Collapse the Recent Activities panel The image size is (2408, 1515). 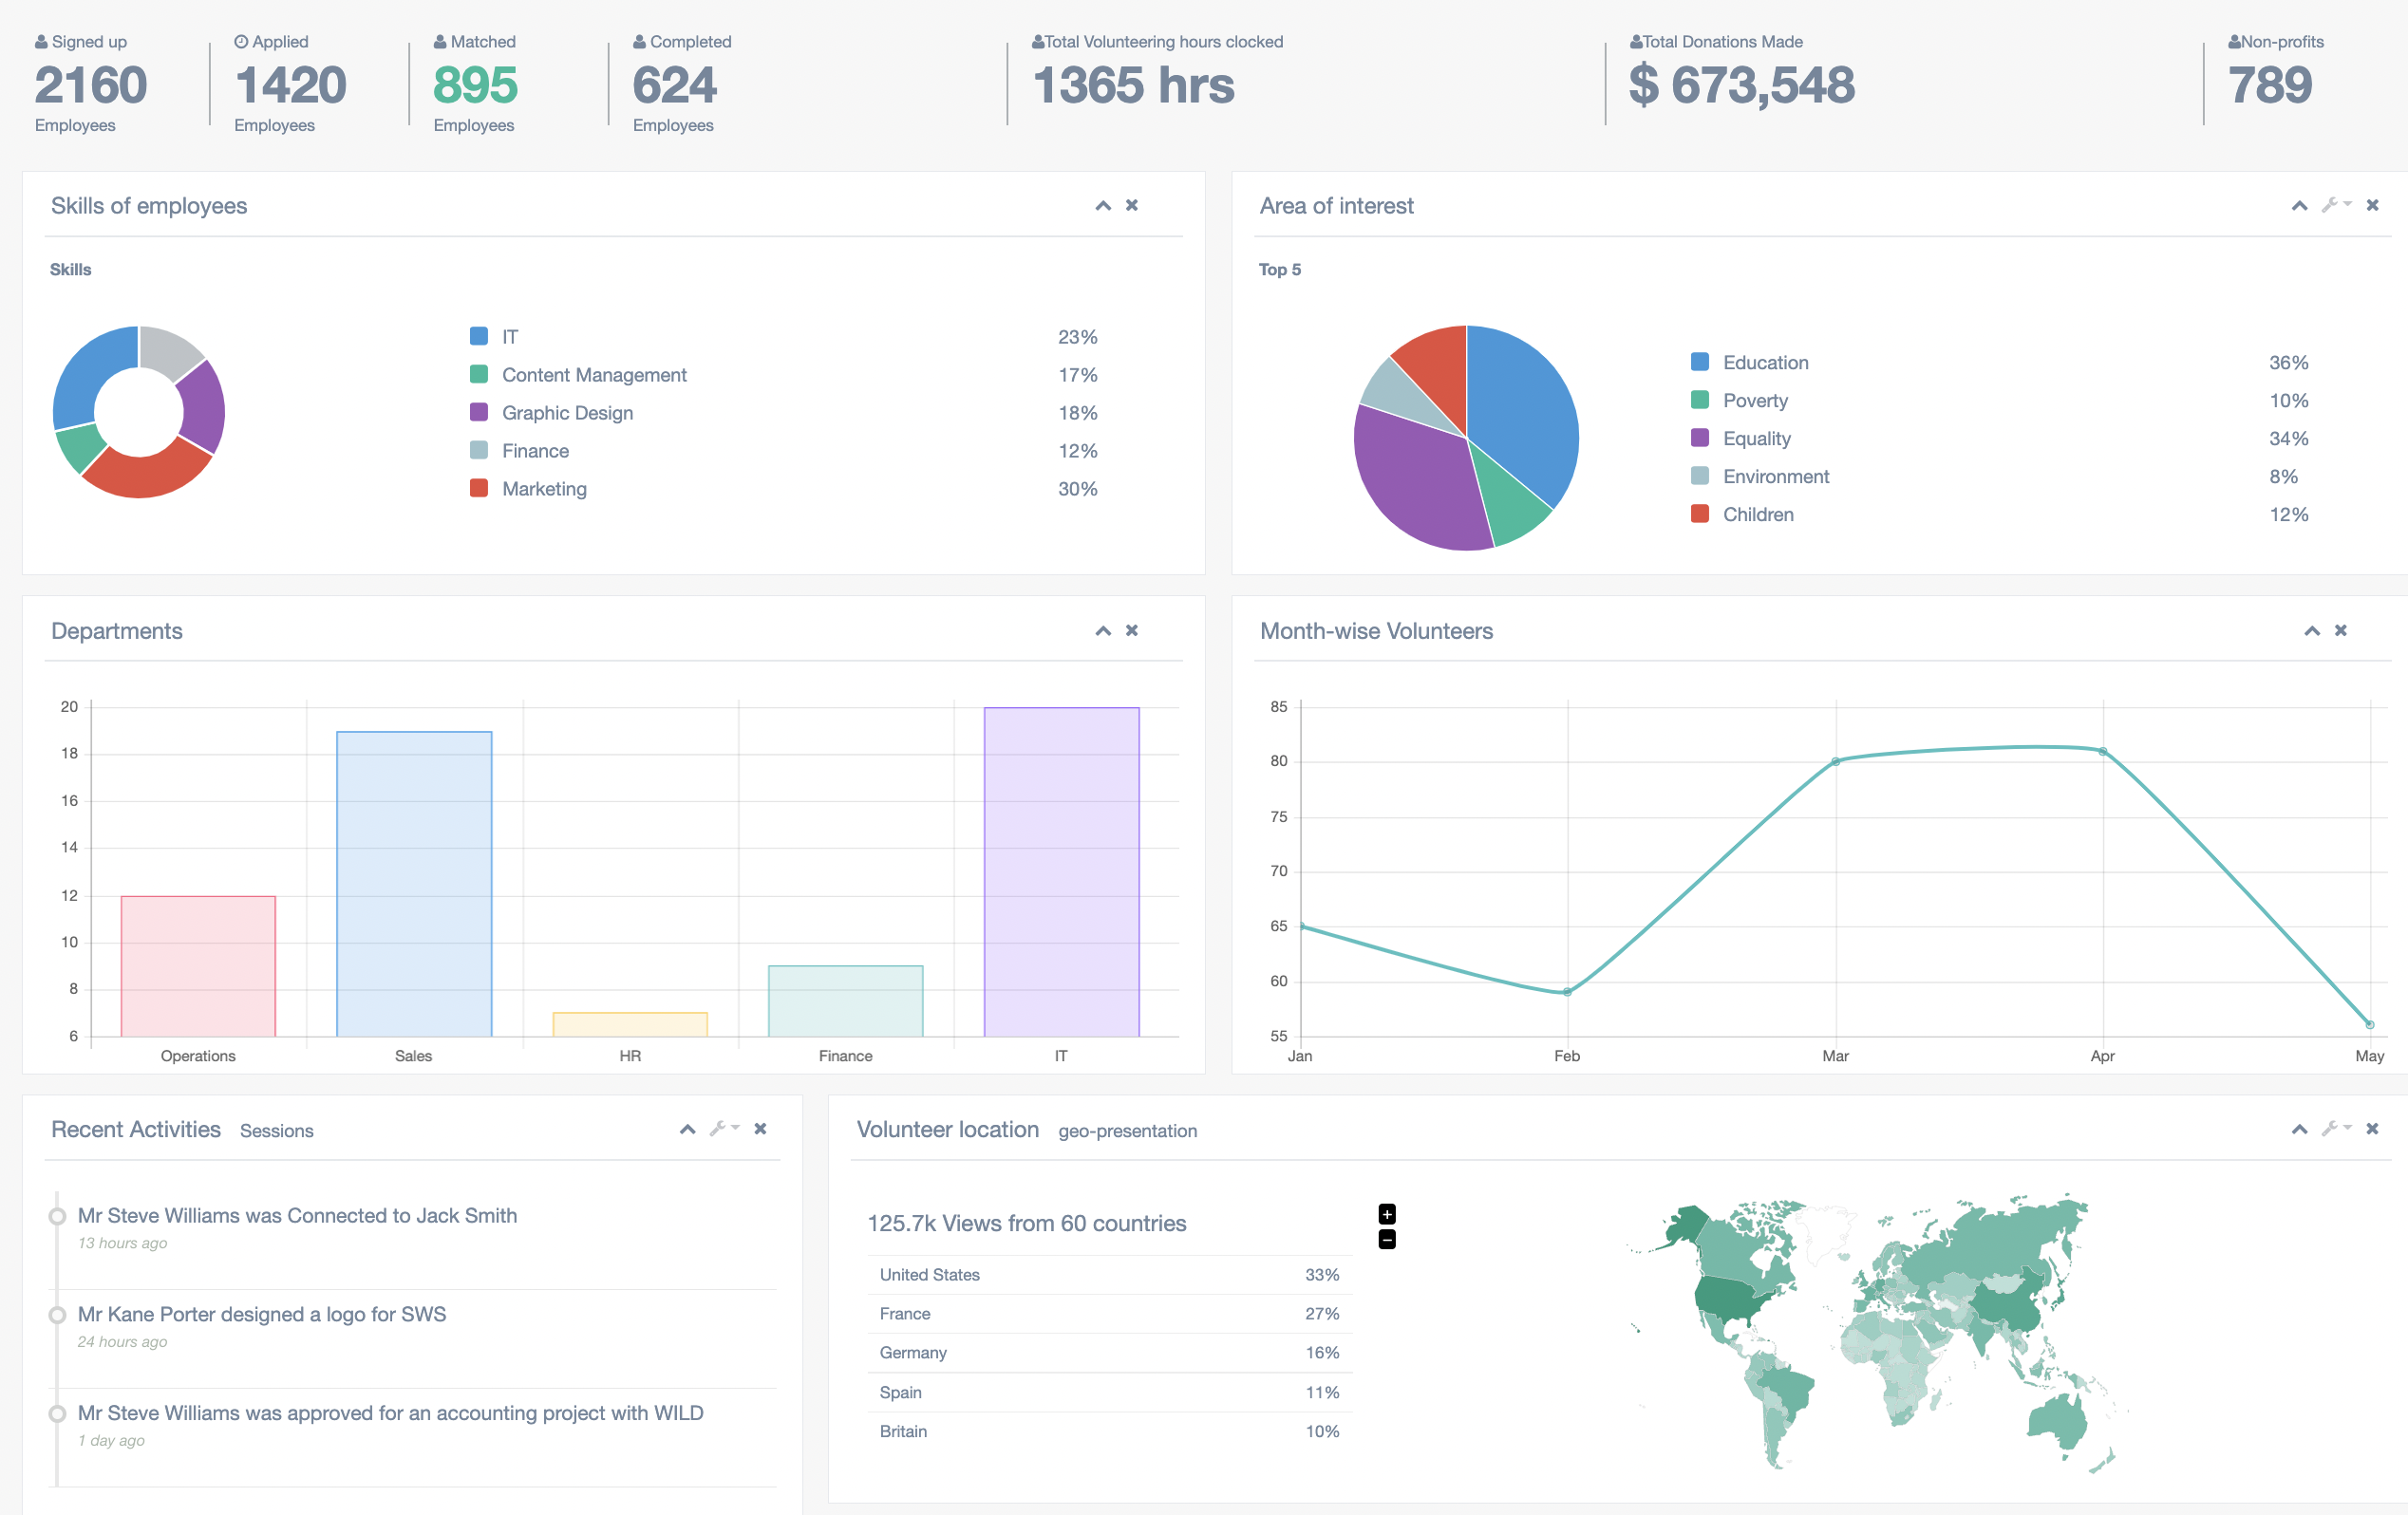tap(687, 1129)
